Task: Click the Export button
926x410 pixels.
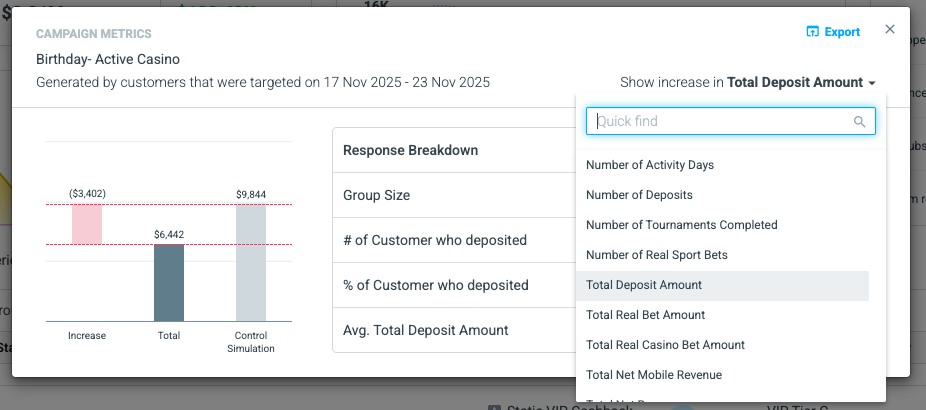Action: pos(833,32)
